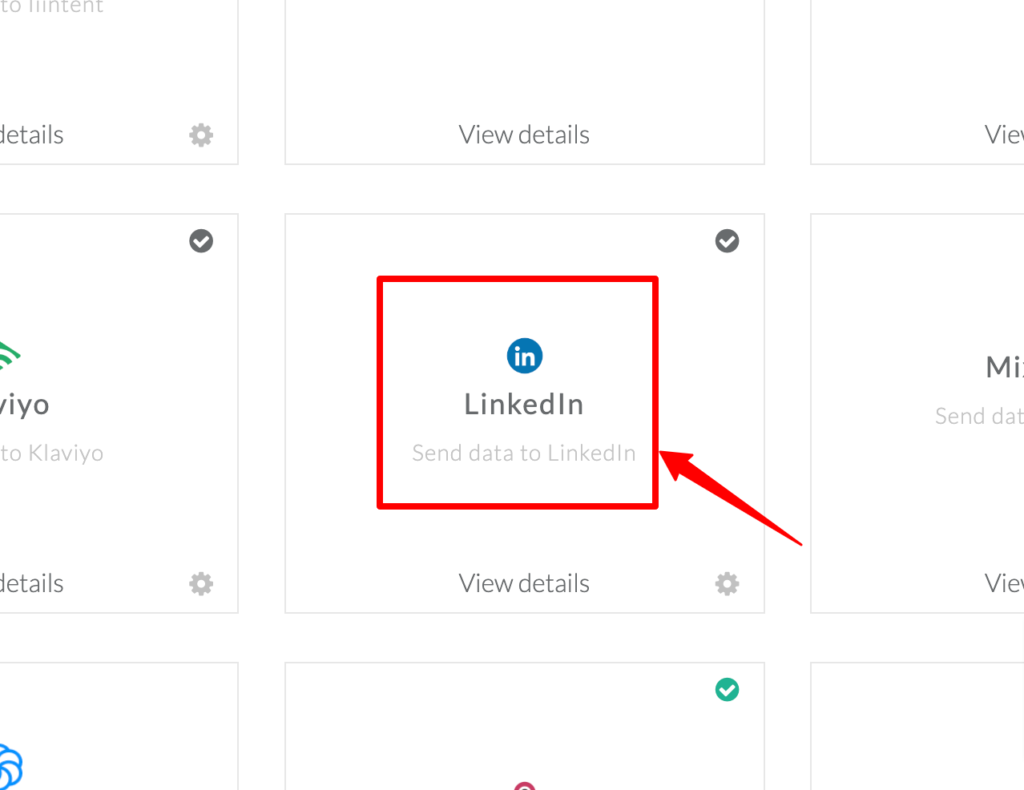Open the View details link under Mixpanel
1024x790 pixels.
1004,584
